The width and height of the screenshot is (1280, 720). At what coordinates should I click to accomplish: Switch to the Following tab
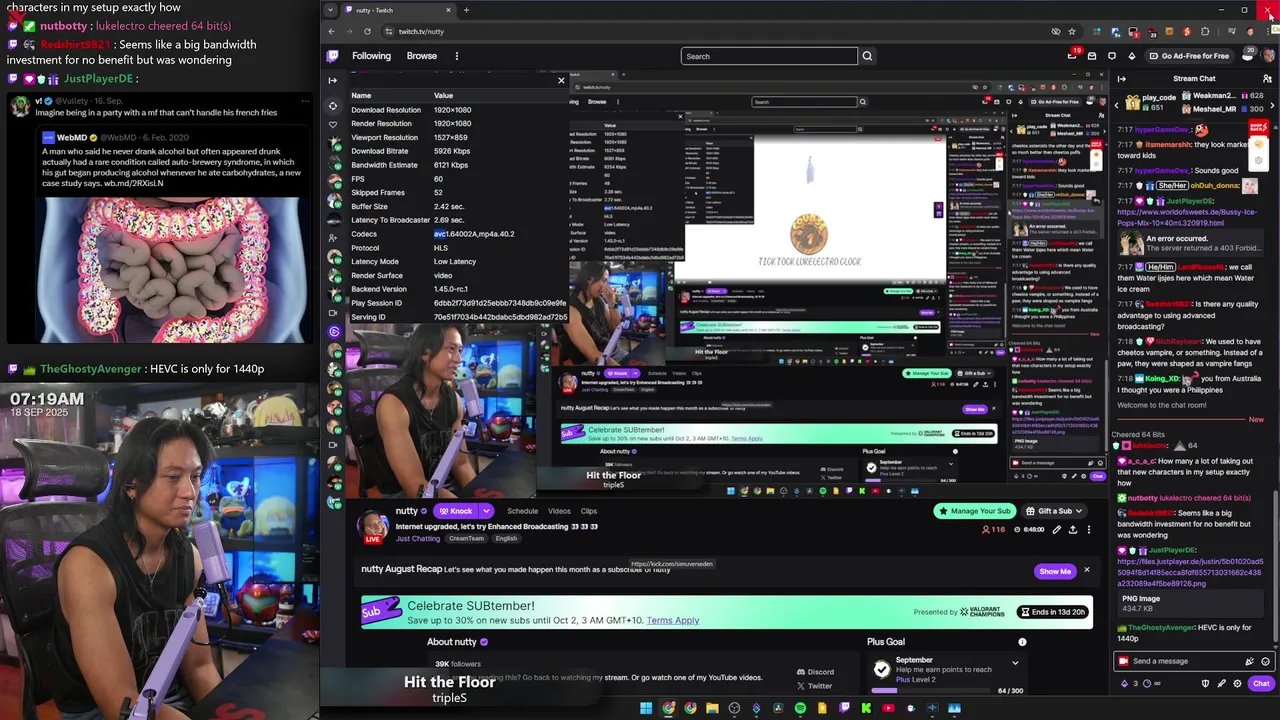pos(371,56)
